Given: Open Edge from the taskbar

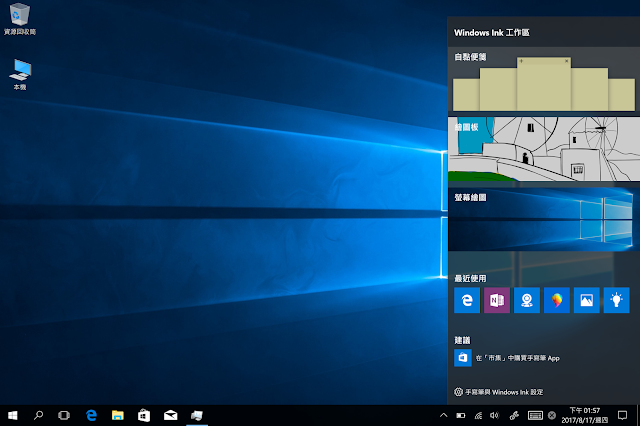Looking at the screenshot, I should 91,415.
